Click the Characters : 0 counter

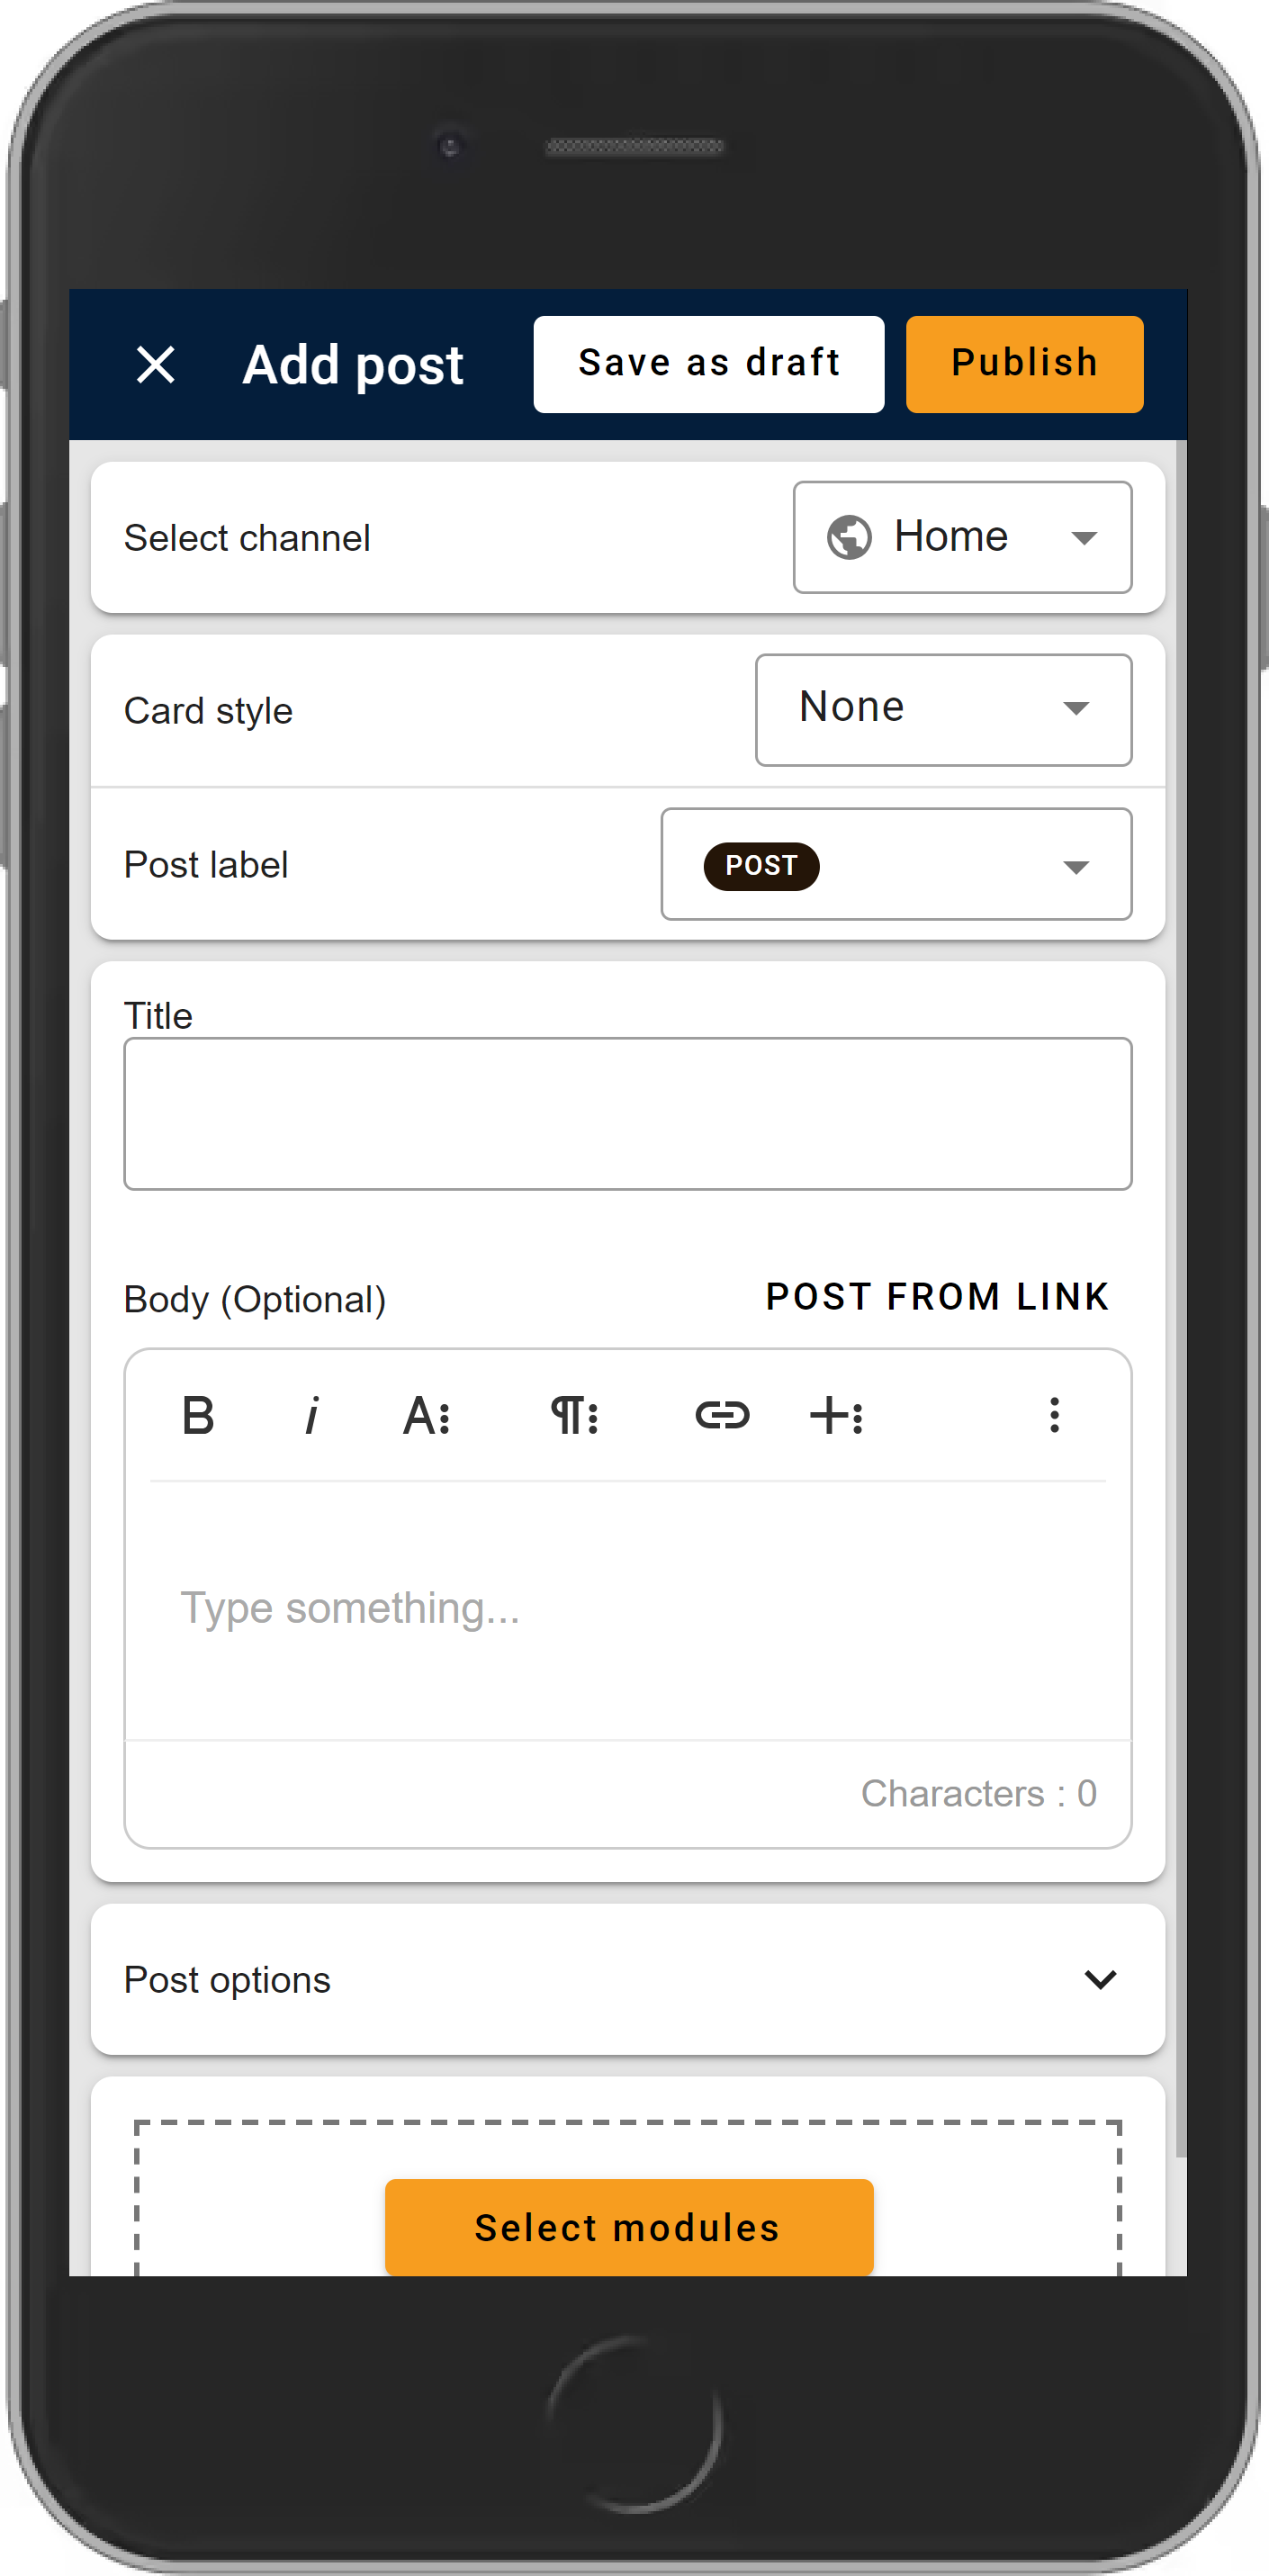[x=980, y=1793]
